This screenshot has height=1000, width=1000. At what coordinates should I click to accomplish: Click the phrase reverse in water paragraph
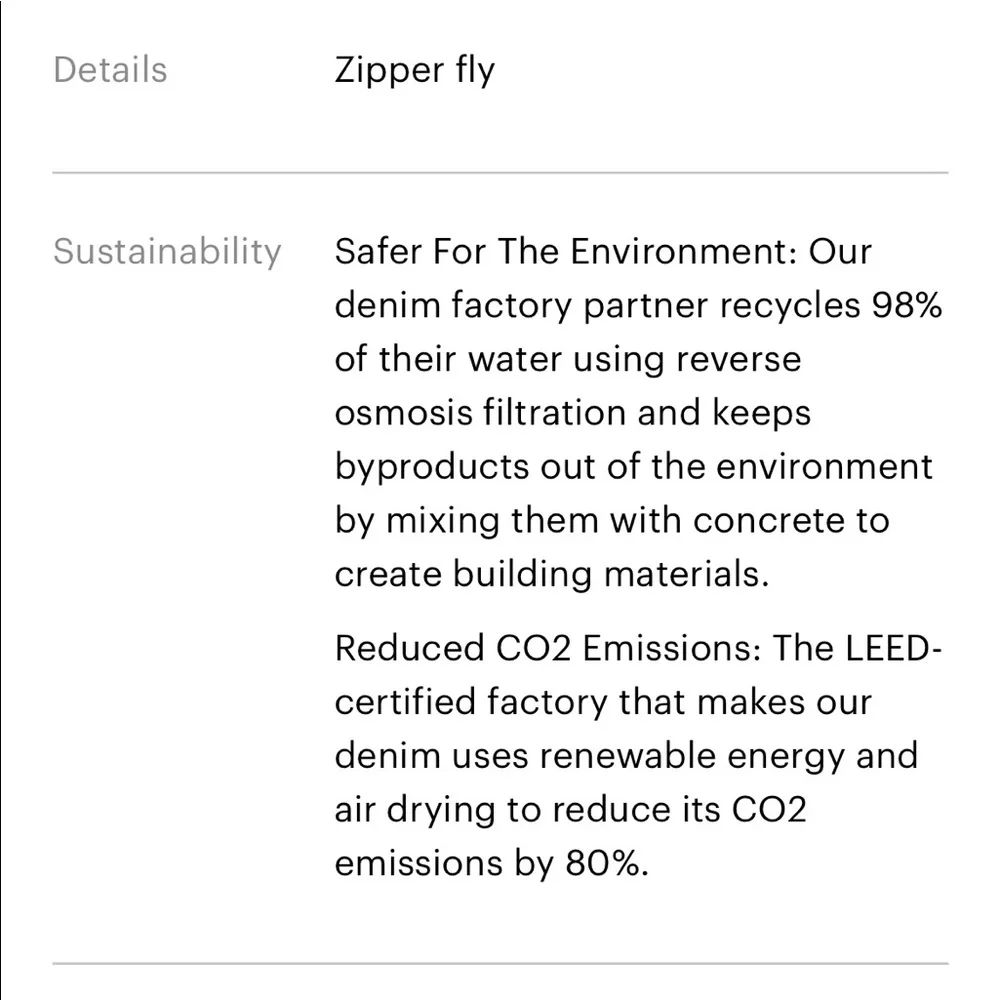(739, 359)
